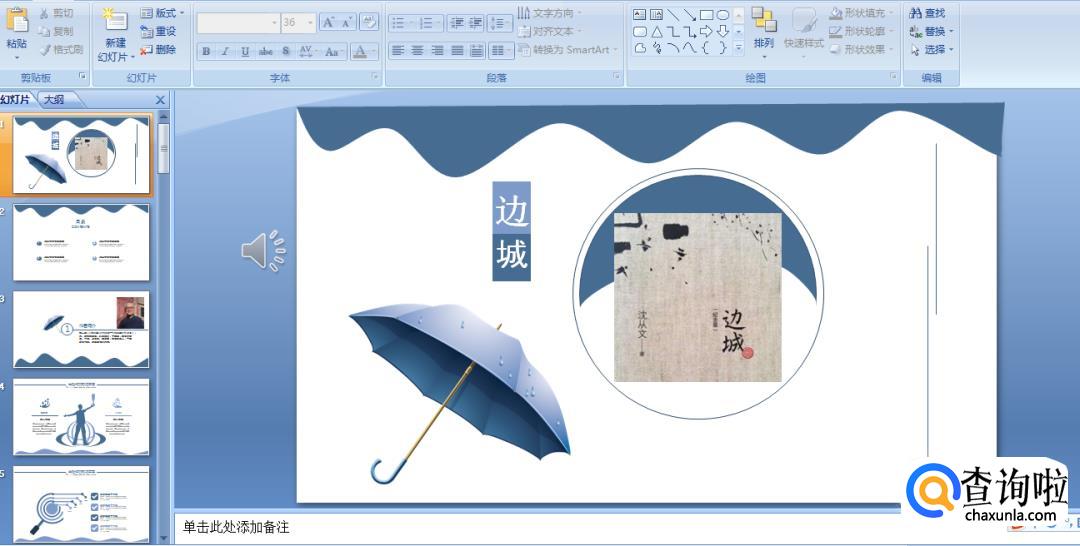Viewport: 1080px width, 546px height.
Task: Open the columns dropdown
Action: point(500,50)
